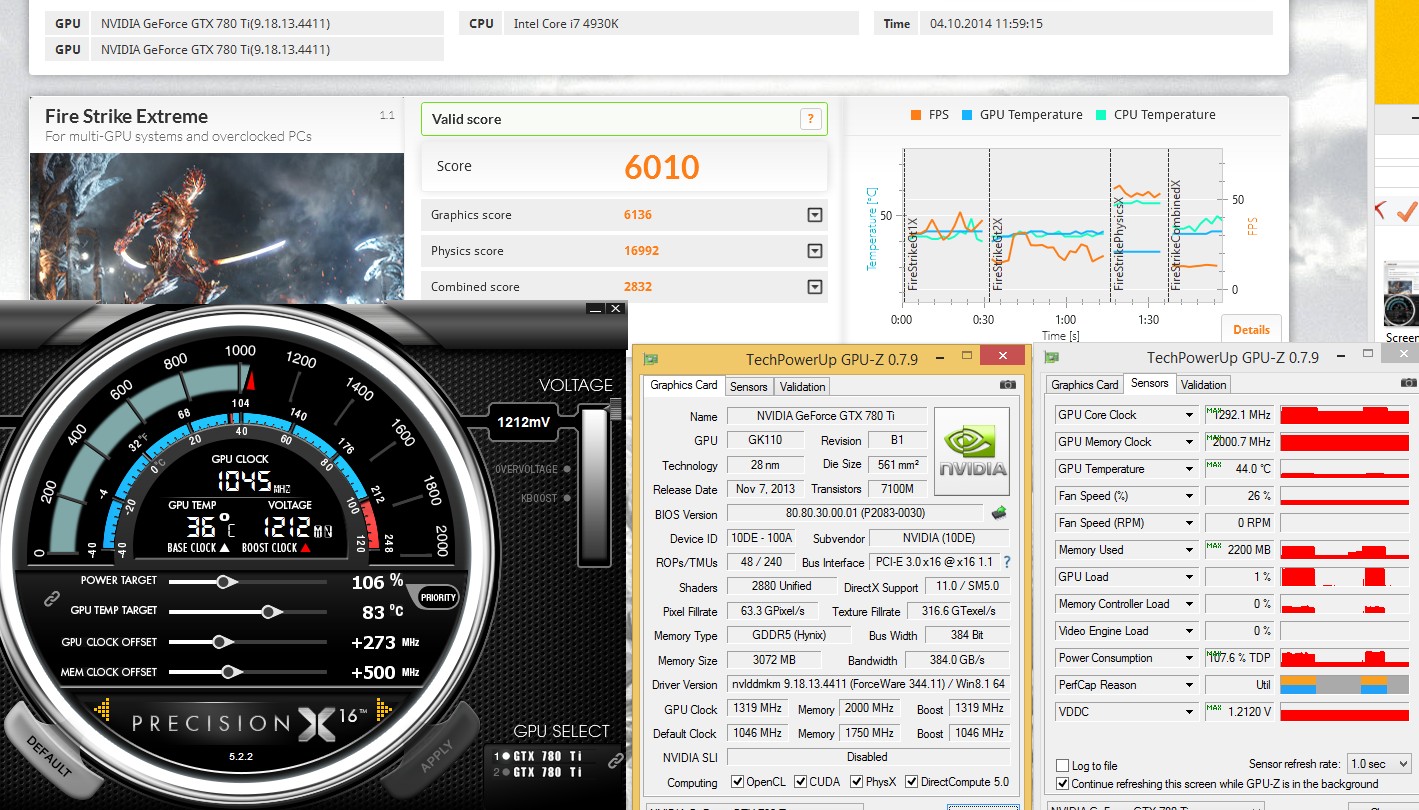Click the BIOS Version field in GPU-Z
The width and height of the screenshot is (1419, 810).
pyautogui.click(x=856, y=514)
